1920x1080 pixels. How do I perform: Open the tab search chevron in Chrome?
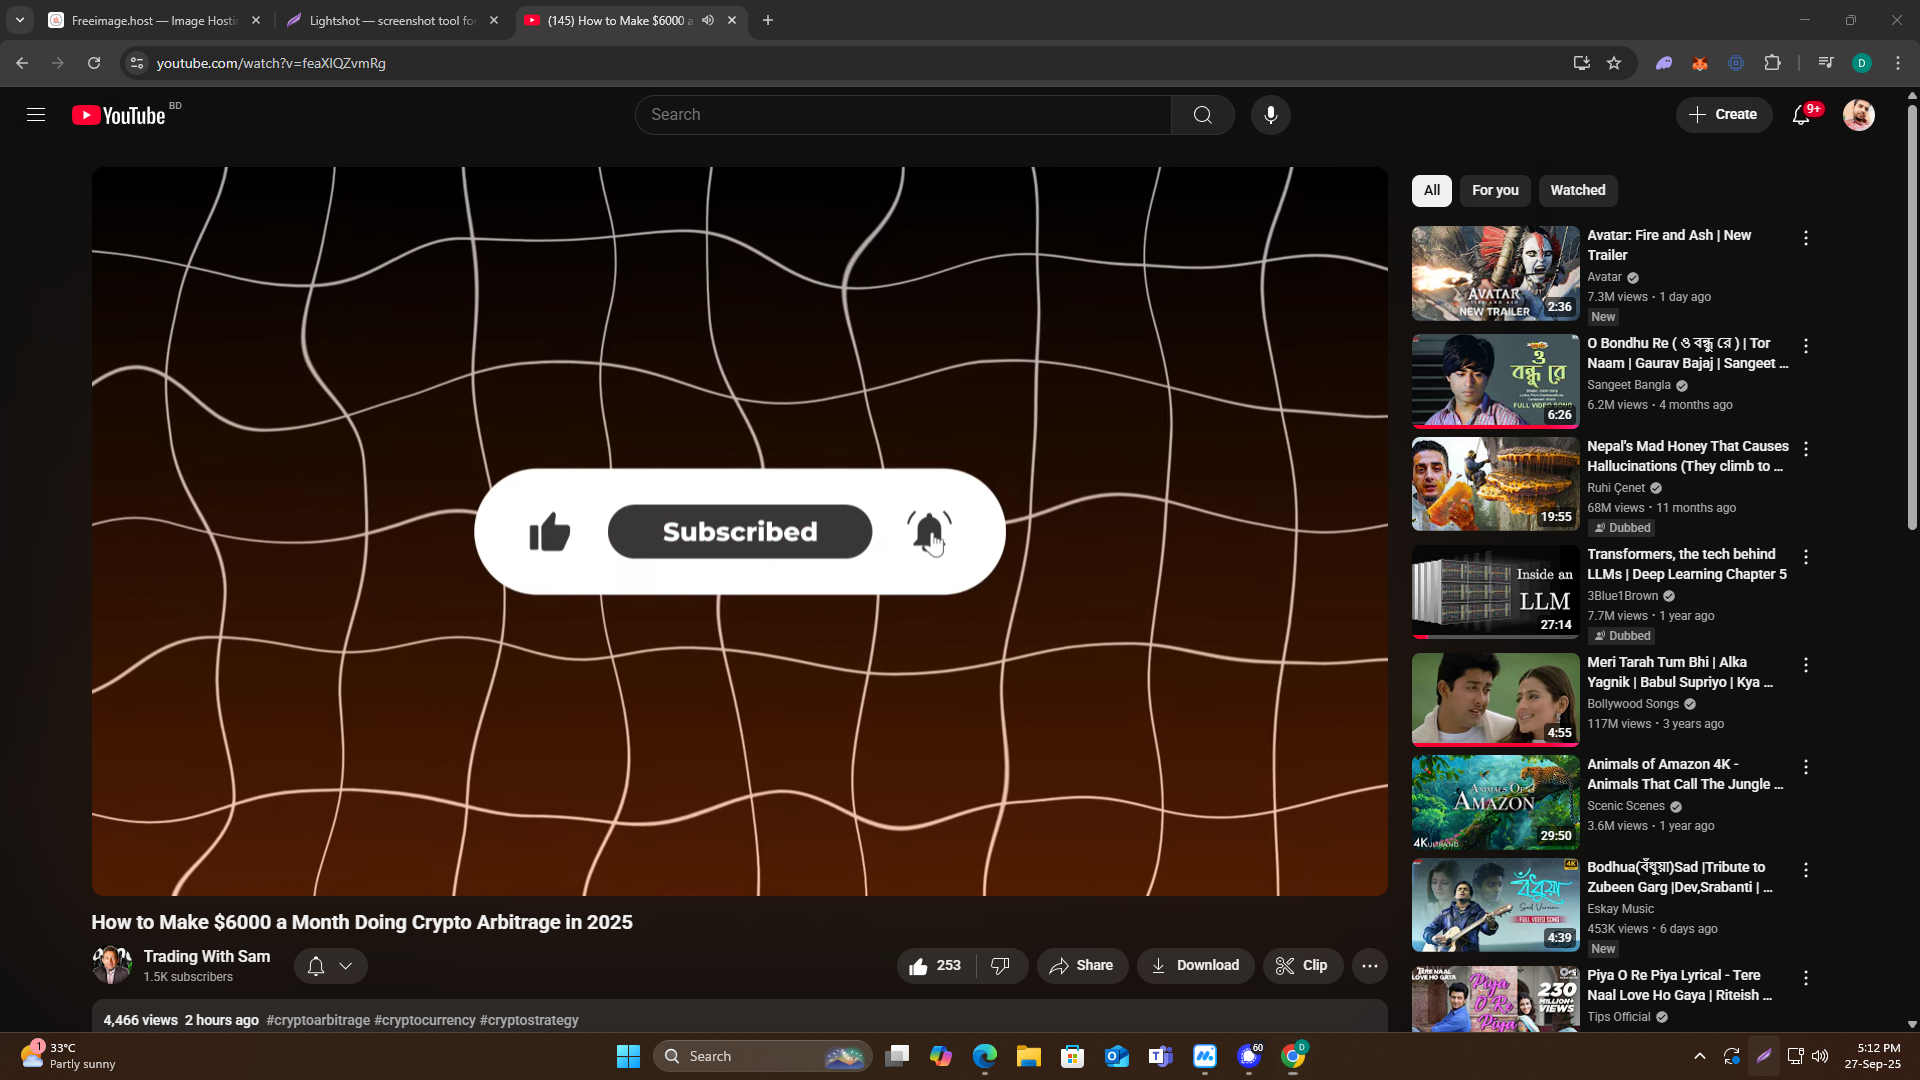20,20
